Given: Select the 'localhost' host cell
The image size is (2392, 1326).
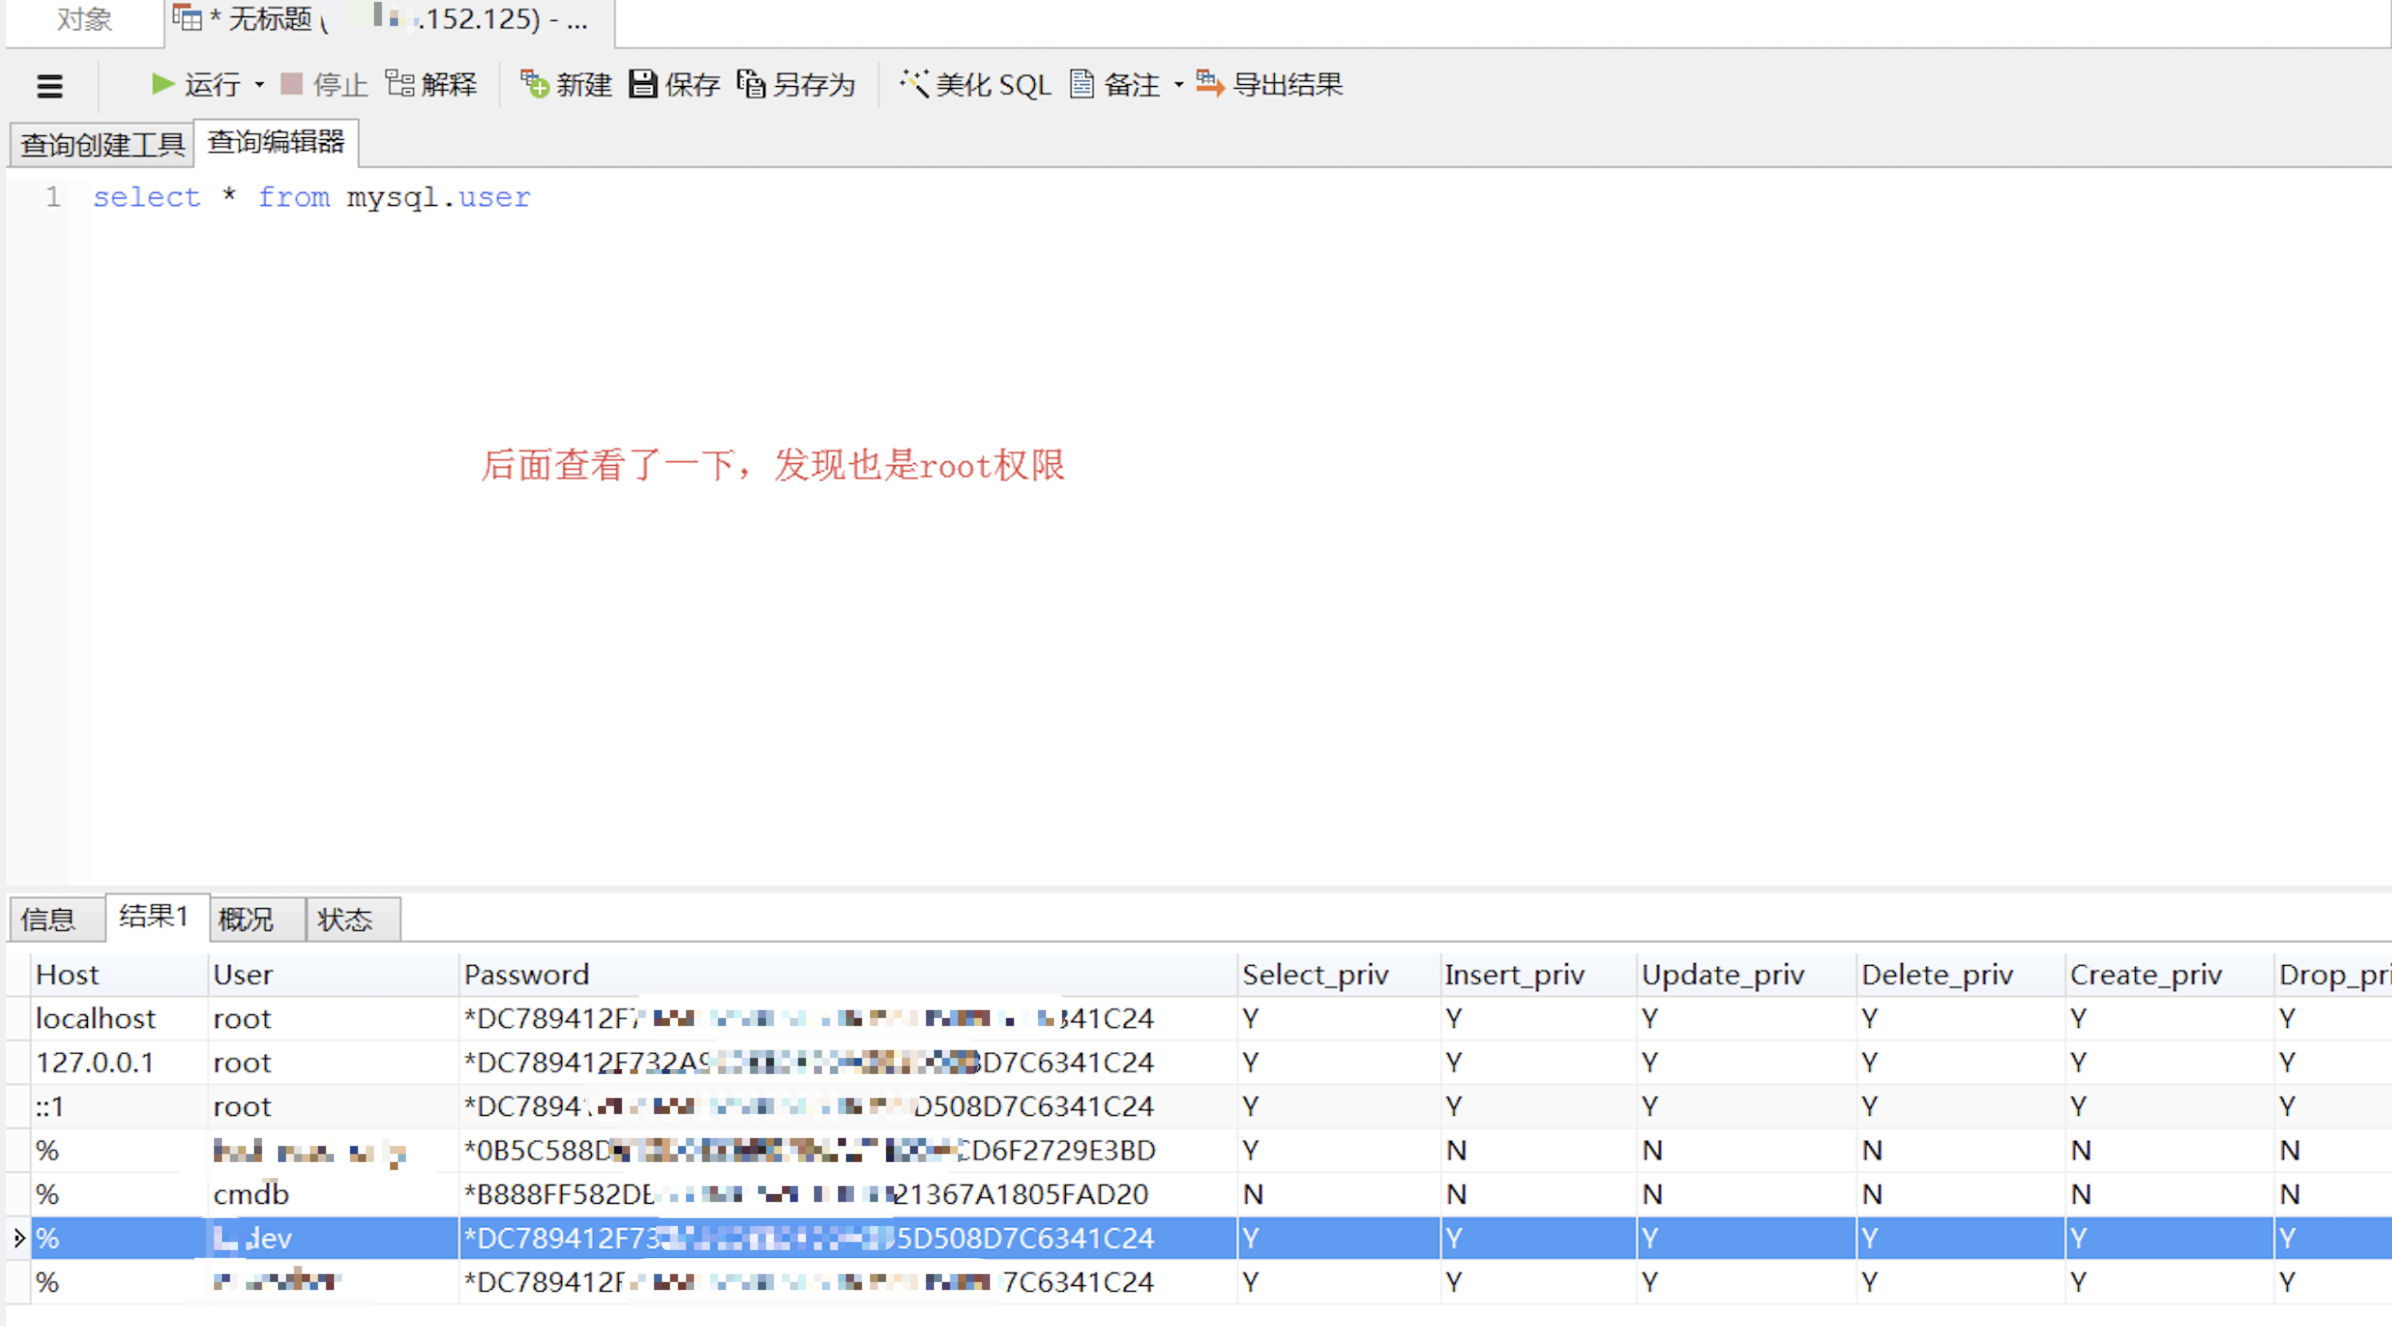Looking at the screenshot, I should pyautogui.click(x=119, y=1018).
